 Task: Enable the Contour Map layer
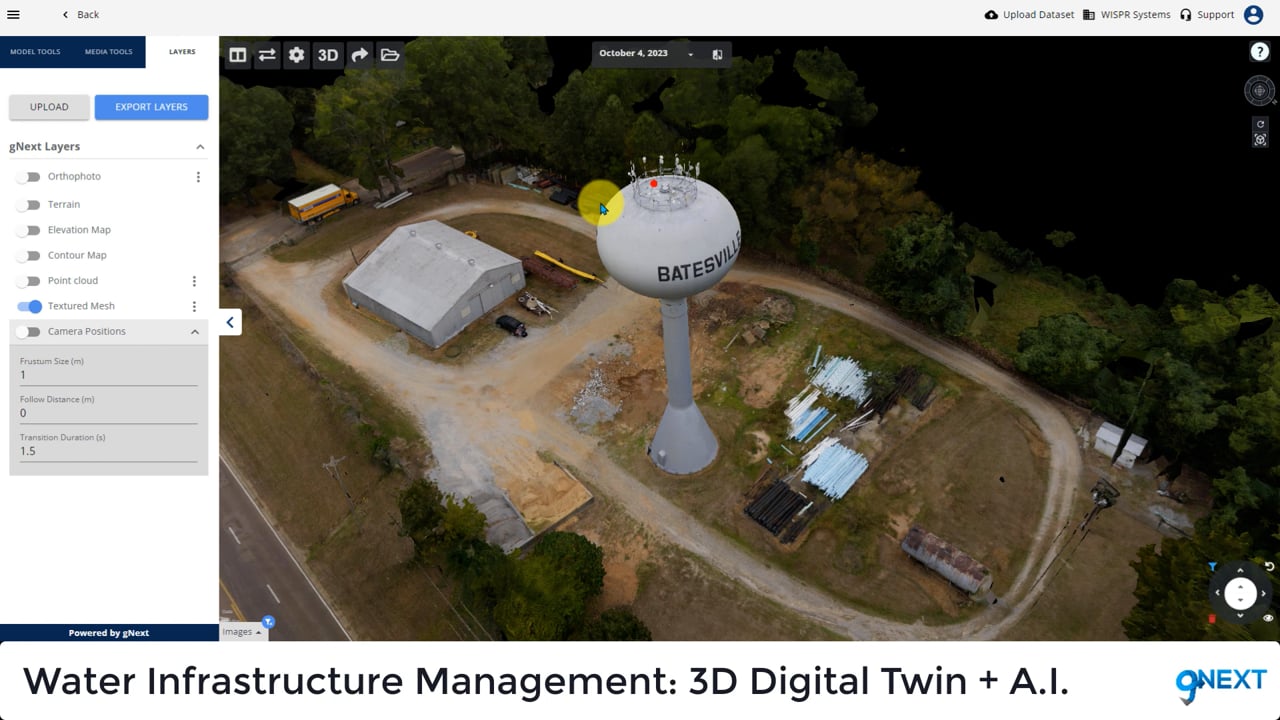pyautogui.click(x=29, y=256)
